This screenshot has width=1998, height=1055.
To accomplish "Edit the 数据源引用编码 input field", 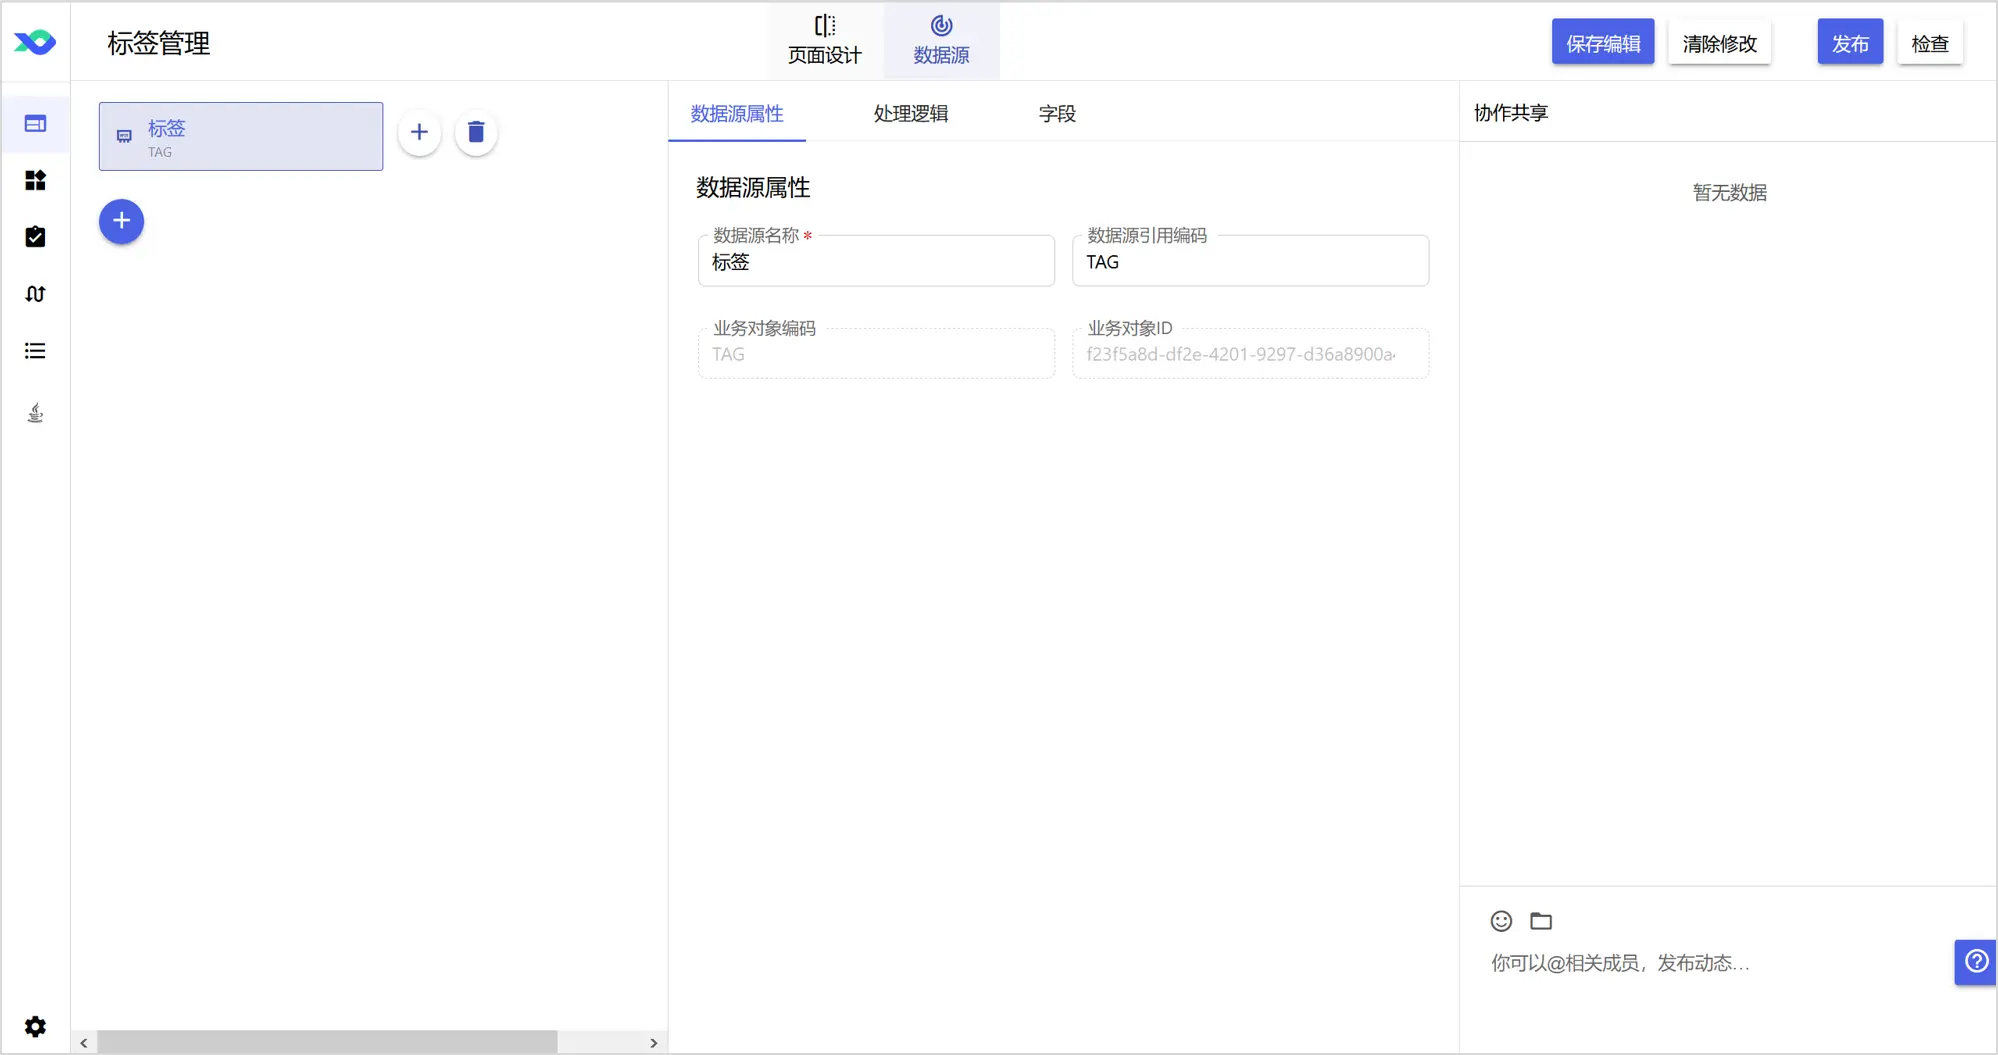I will (1250, 262).
